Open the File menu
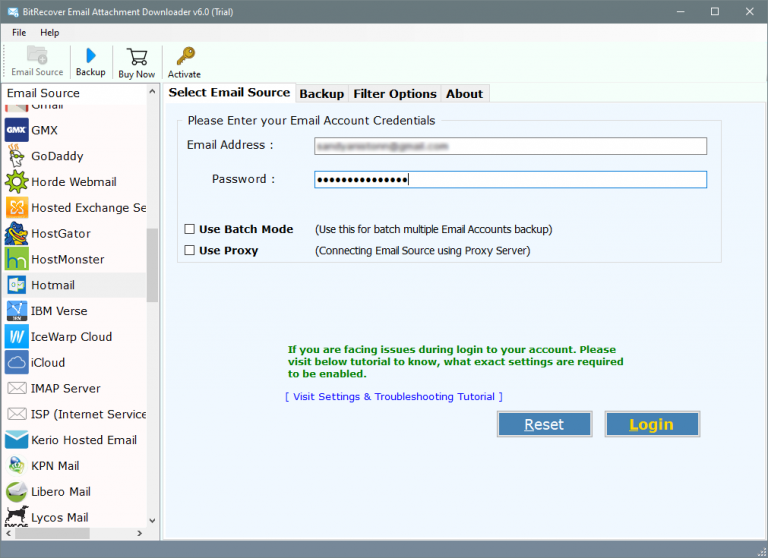 point(19,33)
